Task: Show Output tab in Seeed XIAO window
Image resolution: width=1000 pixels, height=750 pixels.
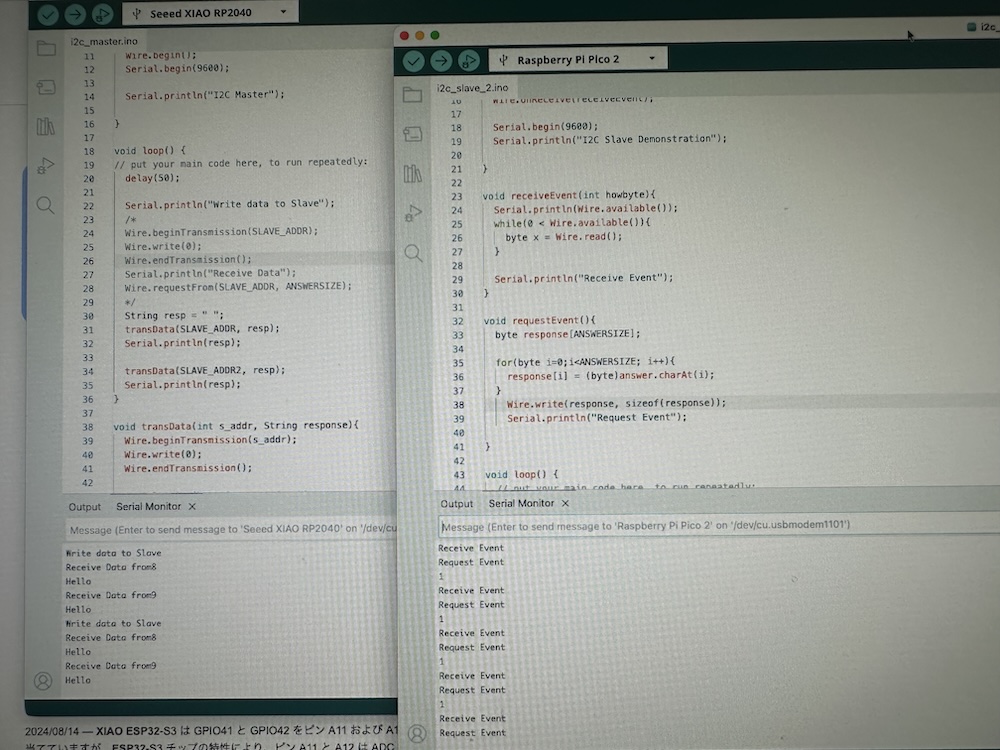Action: (85, 506)
